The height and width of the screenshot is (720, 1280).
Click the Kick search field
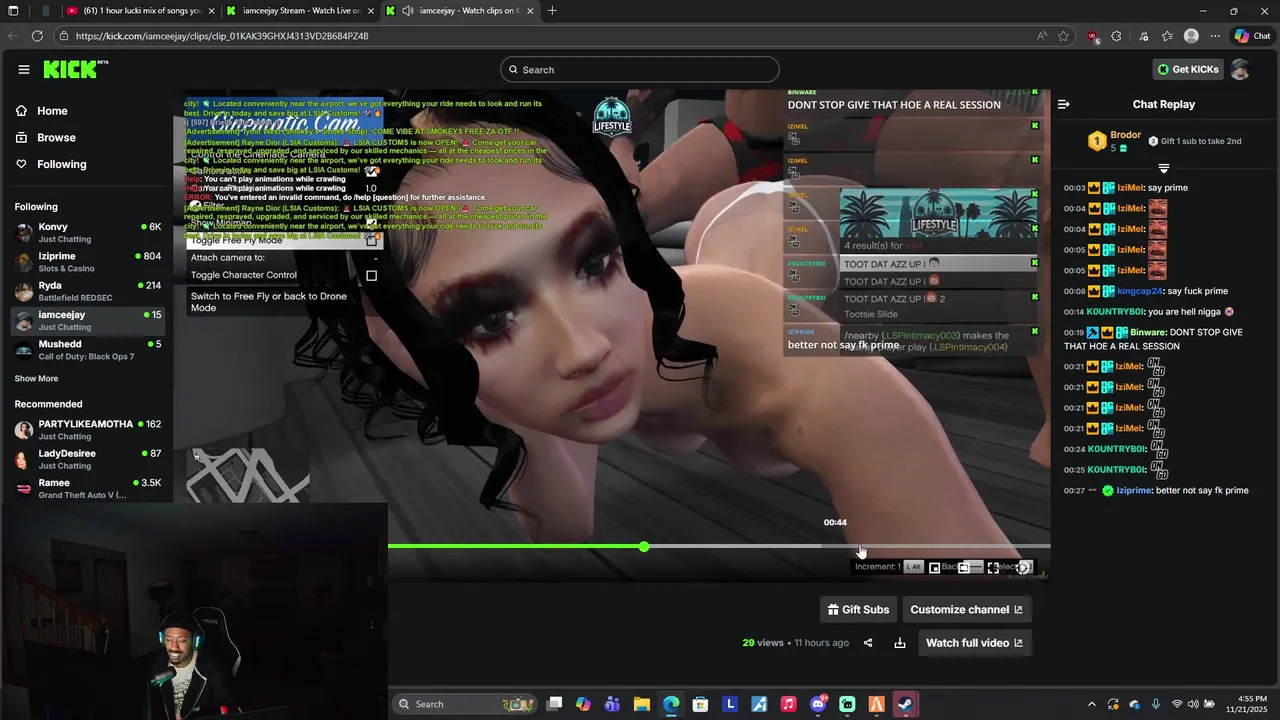(x=640, y=69)
